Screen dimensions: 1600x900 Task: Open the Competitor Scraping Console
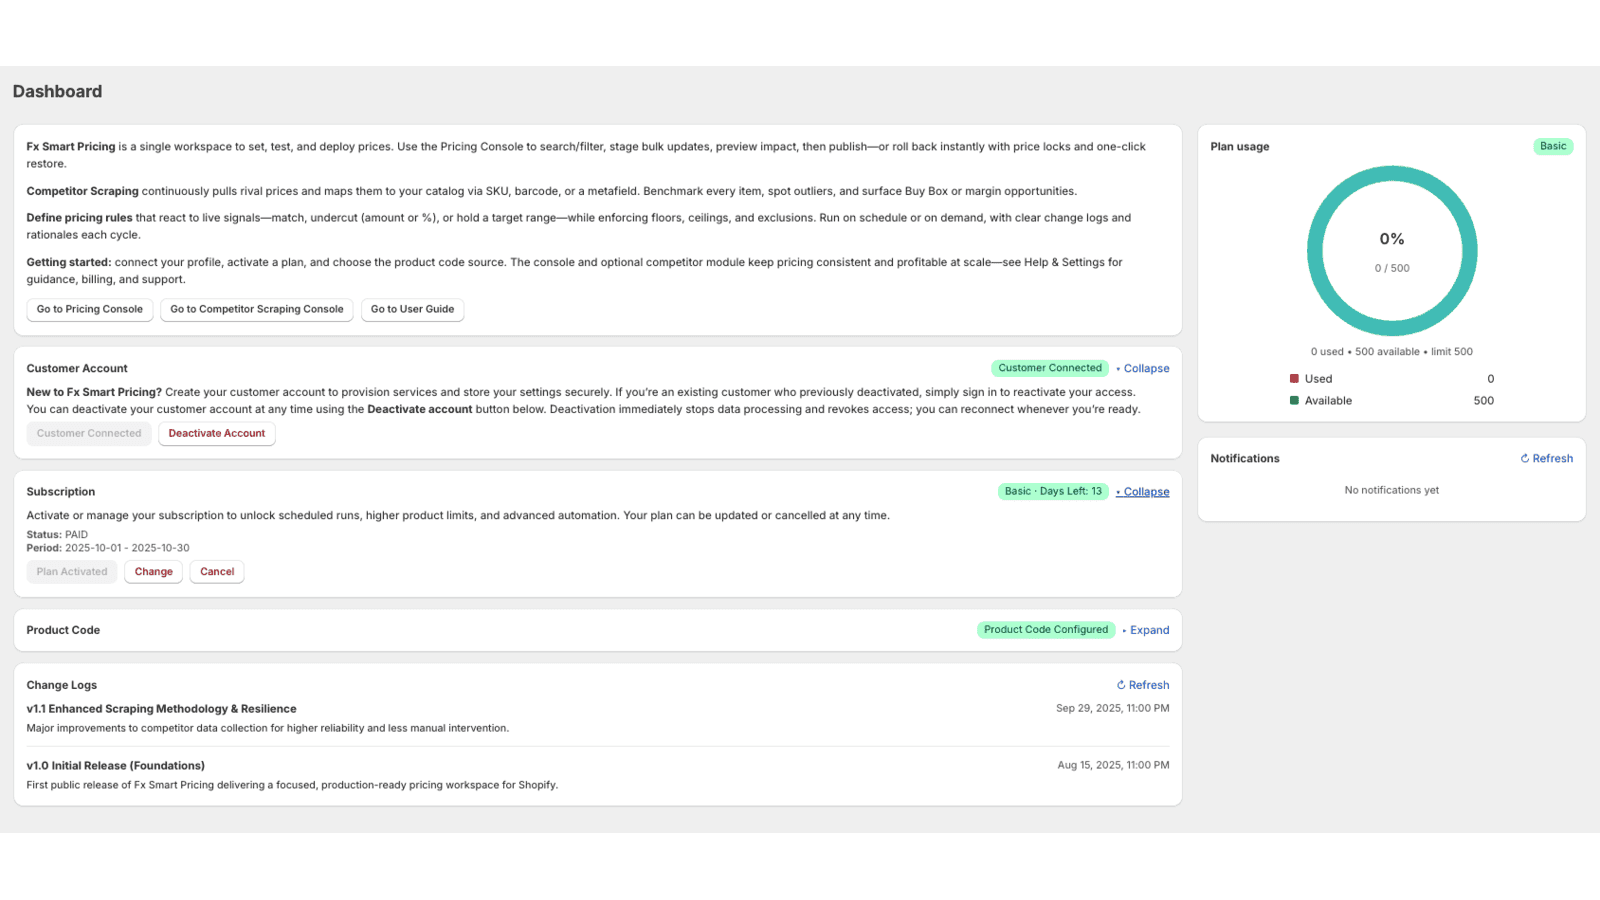256,309
